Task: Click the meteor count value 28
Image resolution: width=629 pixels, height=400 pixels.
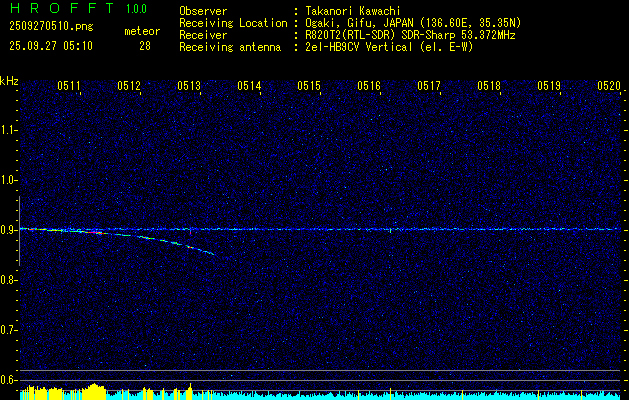Action: pyautogui.click(x=144, y=46)
